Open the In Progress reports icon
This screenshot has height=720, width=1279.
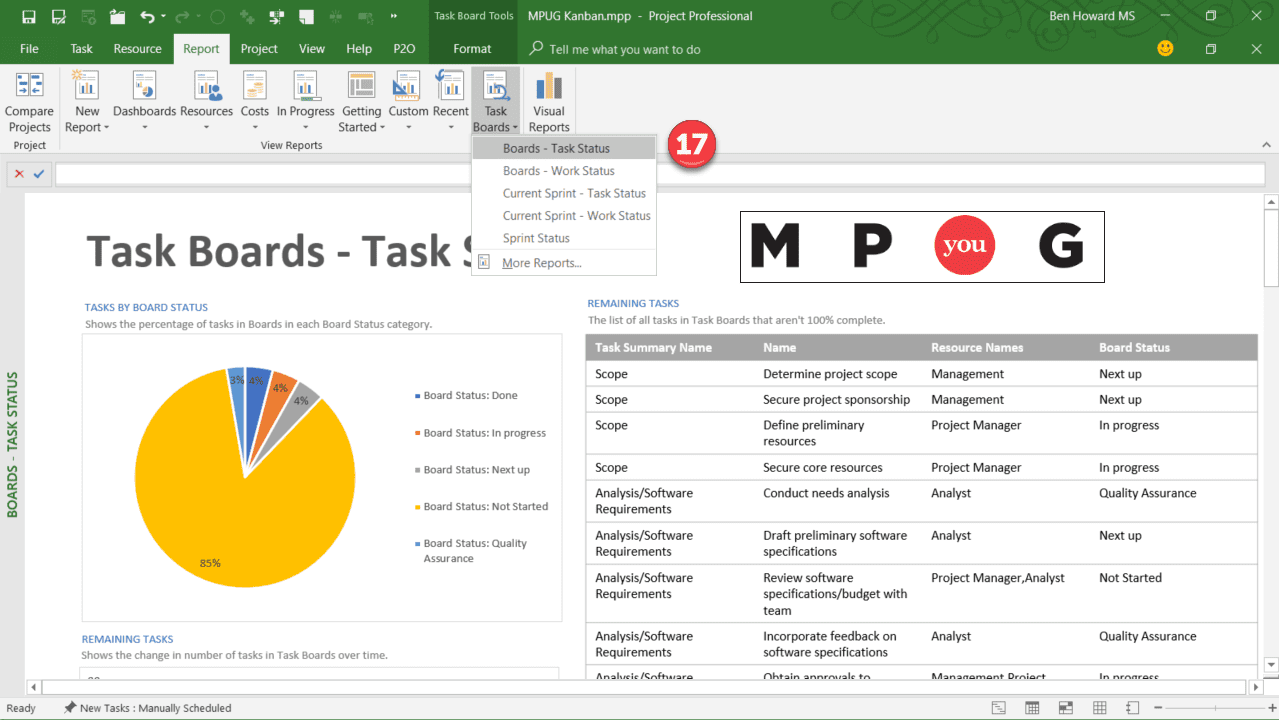[305, 88]
